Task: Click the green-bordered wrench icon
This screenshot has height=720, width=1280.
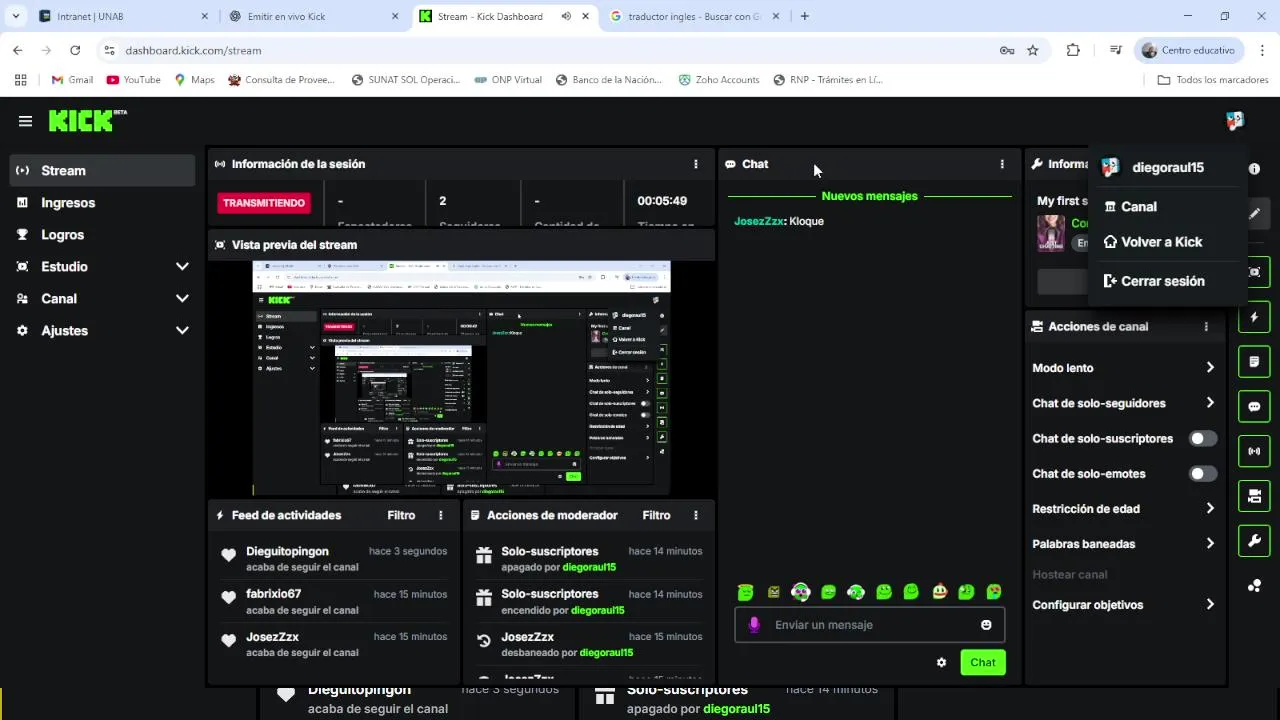Action: [1254, 541]
